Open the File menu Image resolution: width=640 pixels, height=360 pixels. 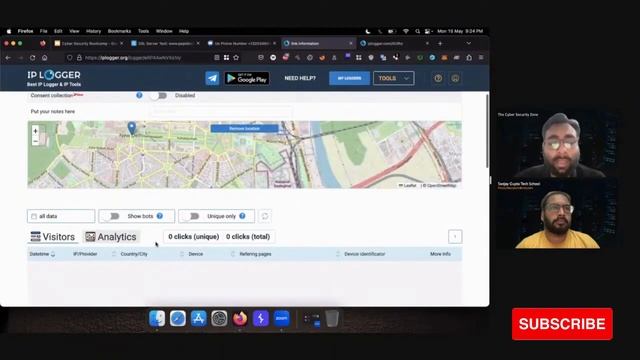[44, 31]
